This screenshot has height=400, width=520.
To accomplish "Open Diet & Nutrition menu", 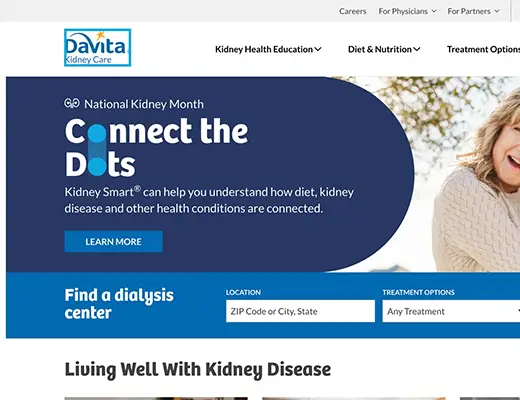I will 384,49.
